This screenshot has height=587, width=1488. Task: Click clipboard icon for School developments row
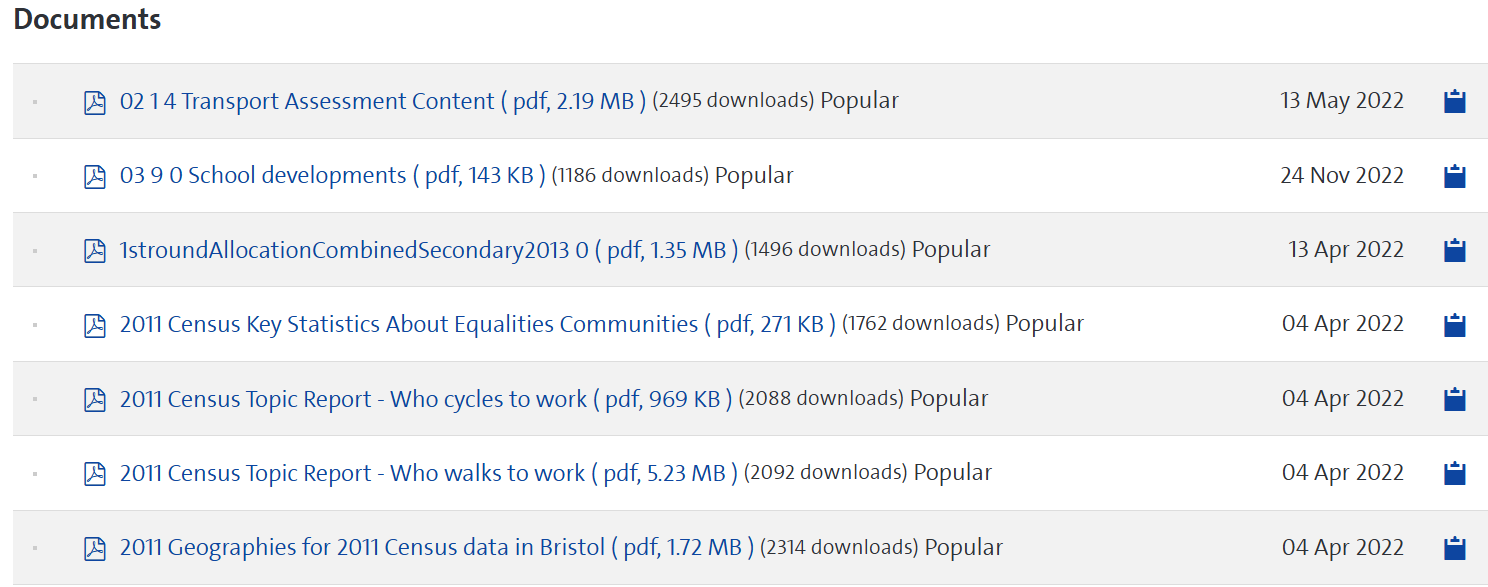click(x=1455, y=176)
